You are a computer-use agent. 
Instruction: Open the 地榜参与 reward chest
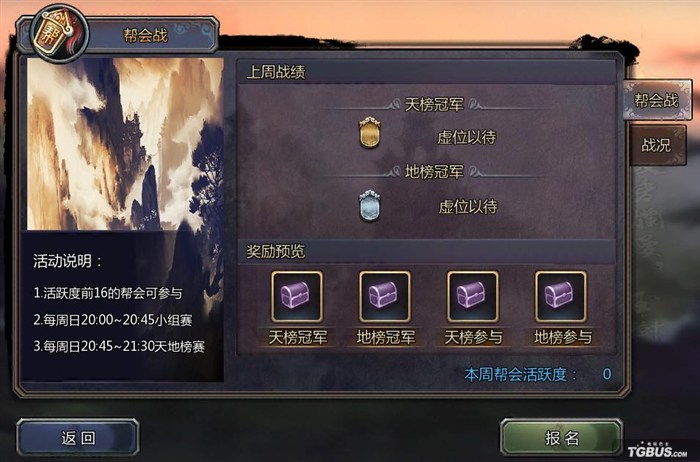point(561,296)
